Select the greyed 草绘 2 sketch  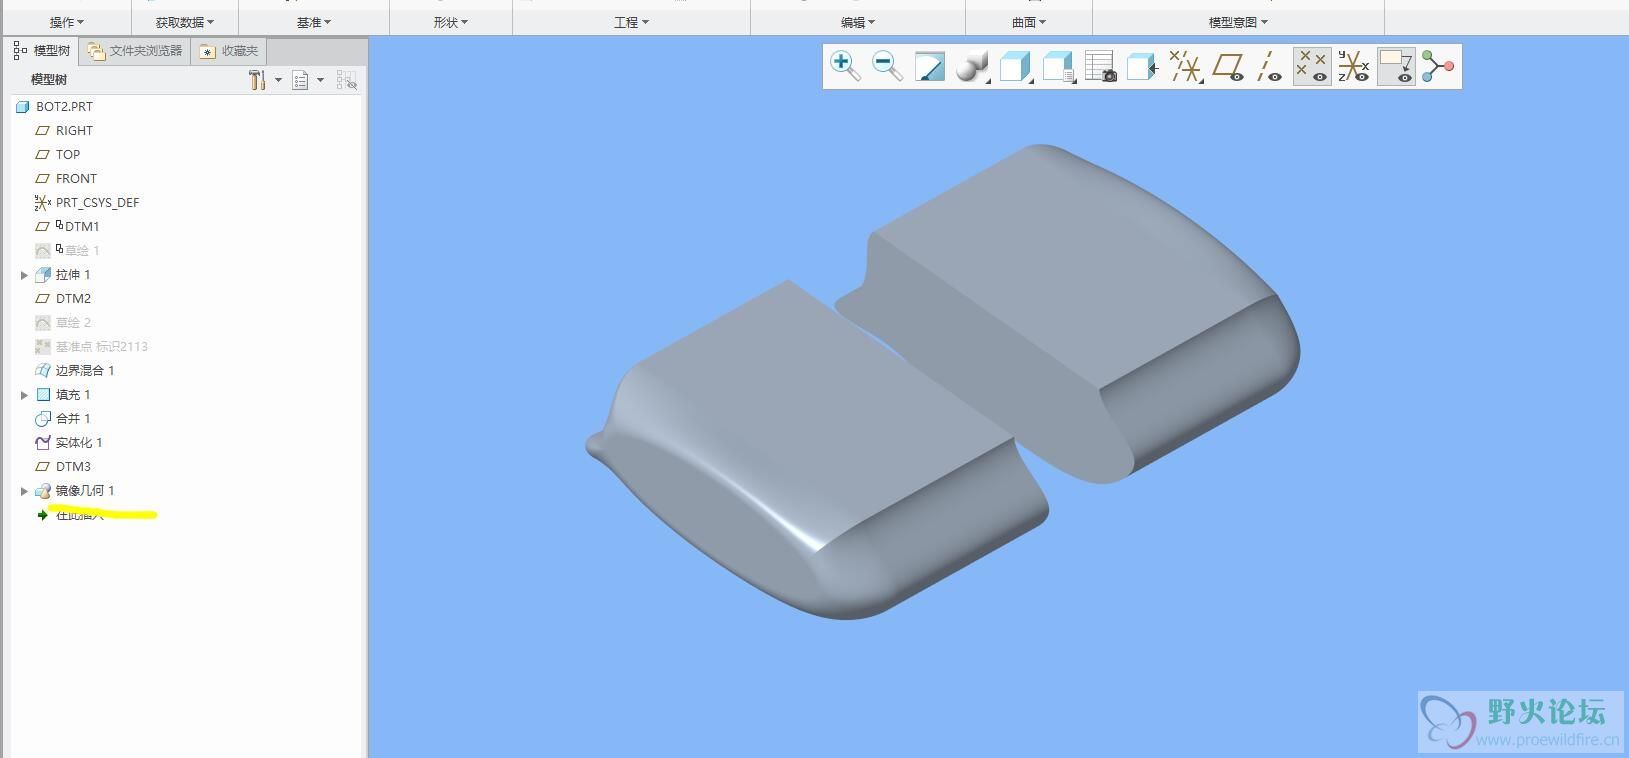(x=73, y=323)
